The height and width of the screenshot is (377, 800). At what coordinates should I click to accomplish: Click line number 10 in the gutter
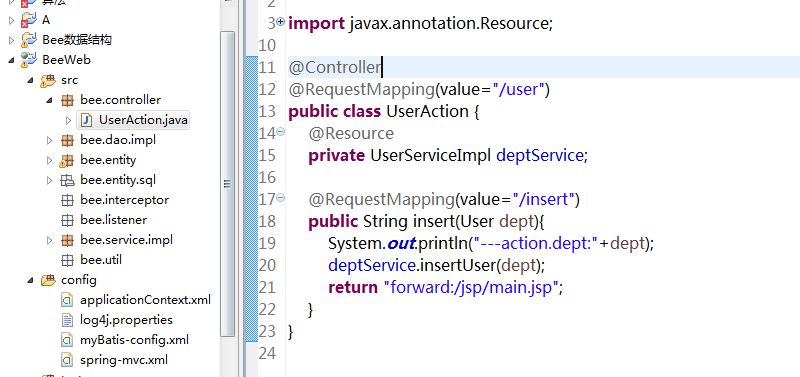[x=267, y=46]
